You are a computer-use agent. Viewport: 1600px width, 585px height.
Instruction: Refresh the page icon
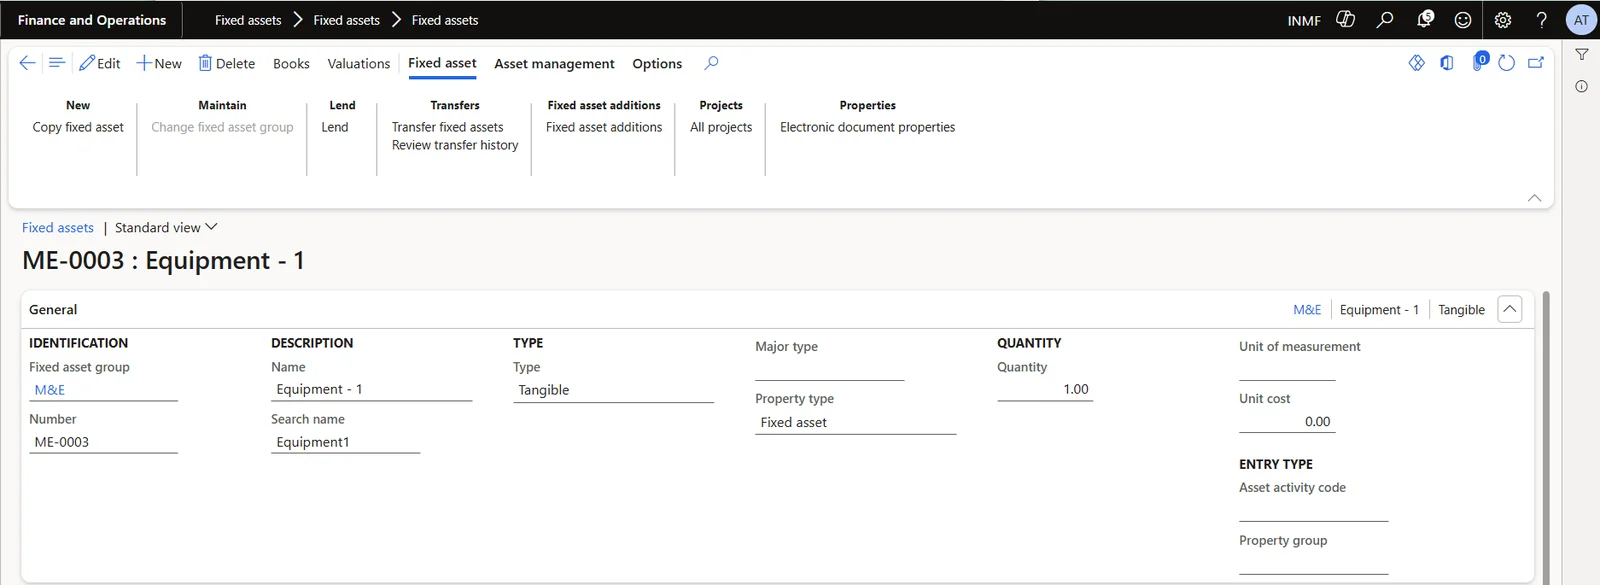[1507, 63]
